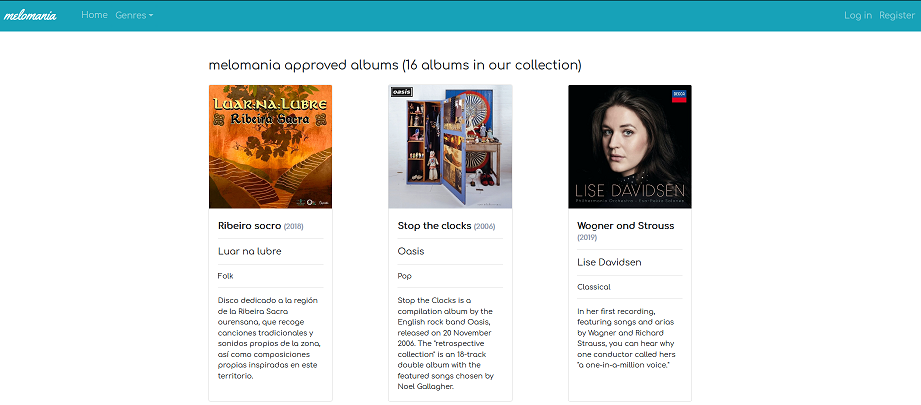This screenshot has height=405, width=921.
Task: Click the Ribeira Sacra album description text
Action: pyautogui.click(x=270, y=338)
